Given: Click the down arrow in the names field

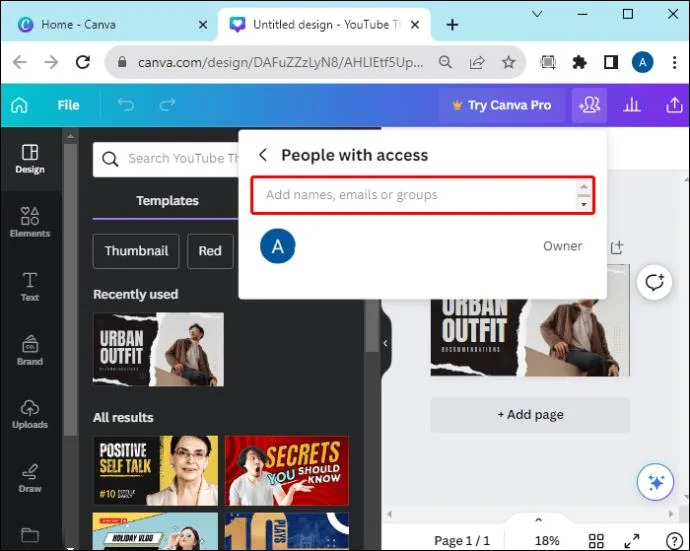Looking at the screenshot, I should (x=584, y=204).
